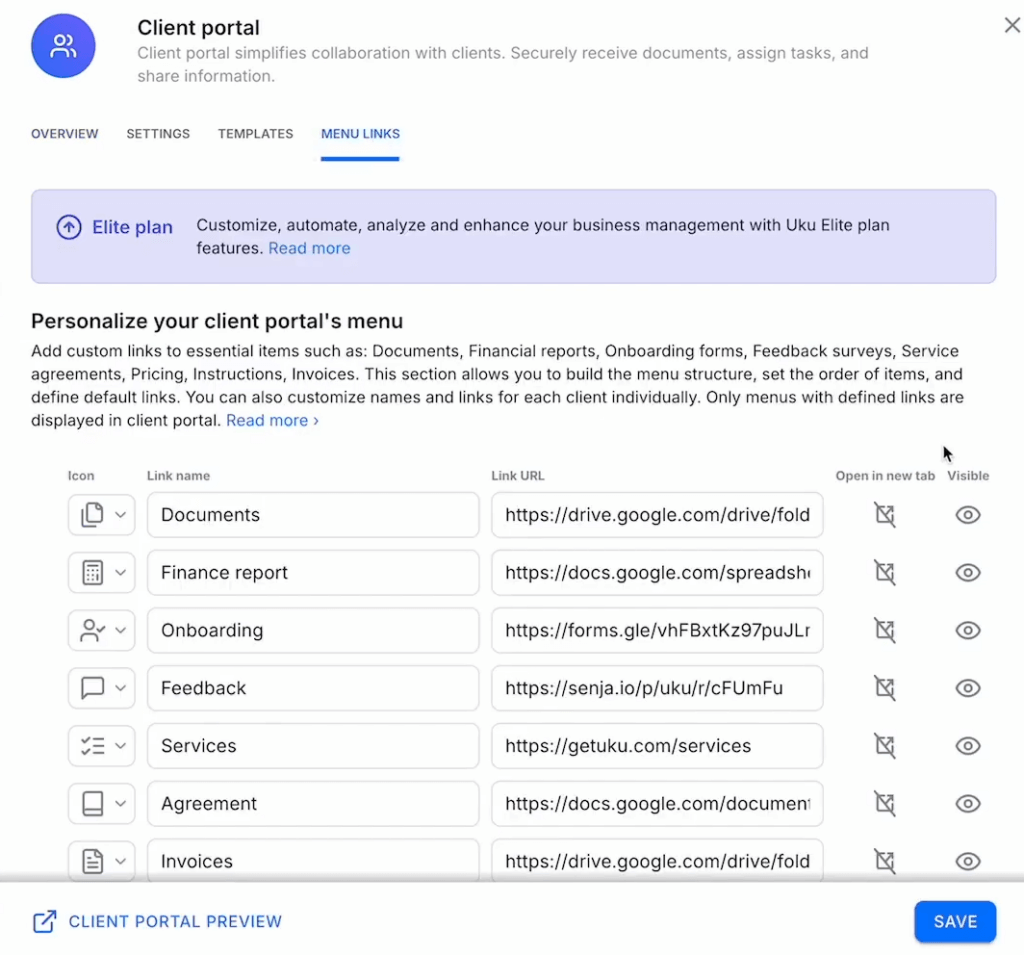This screenshot has width=1024, height=955.
Task: Switch to the Settings tab
Action: tap(158, 134)
